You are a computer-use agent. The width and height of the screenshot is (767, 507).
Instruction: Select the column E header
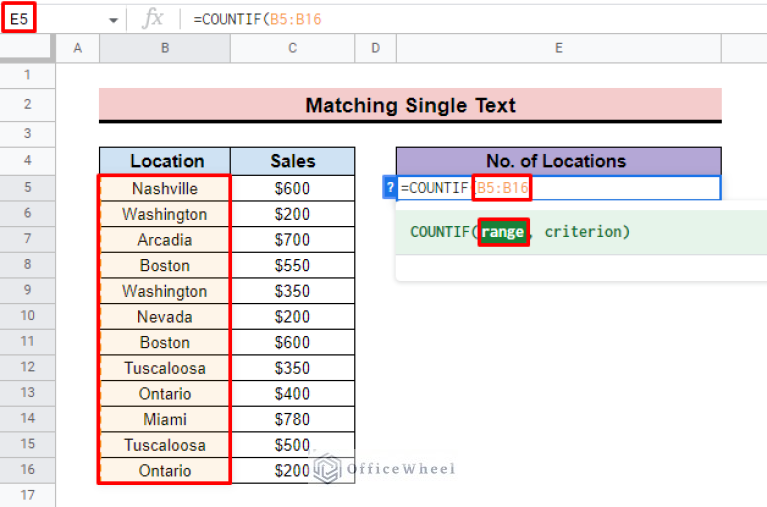pyautogui.click(x=557, y=48)
